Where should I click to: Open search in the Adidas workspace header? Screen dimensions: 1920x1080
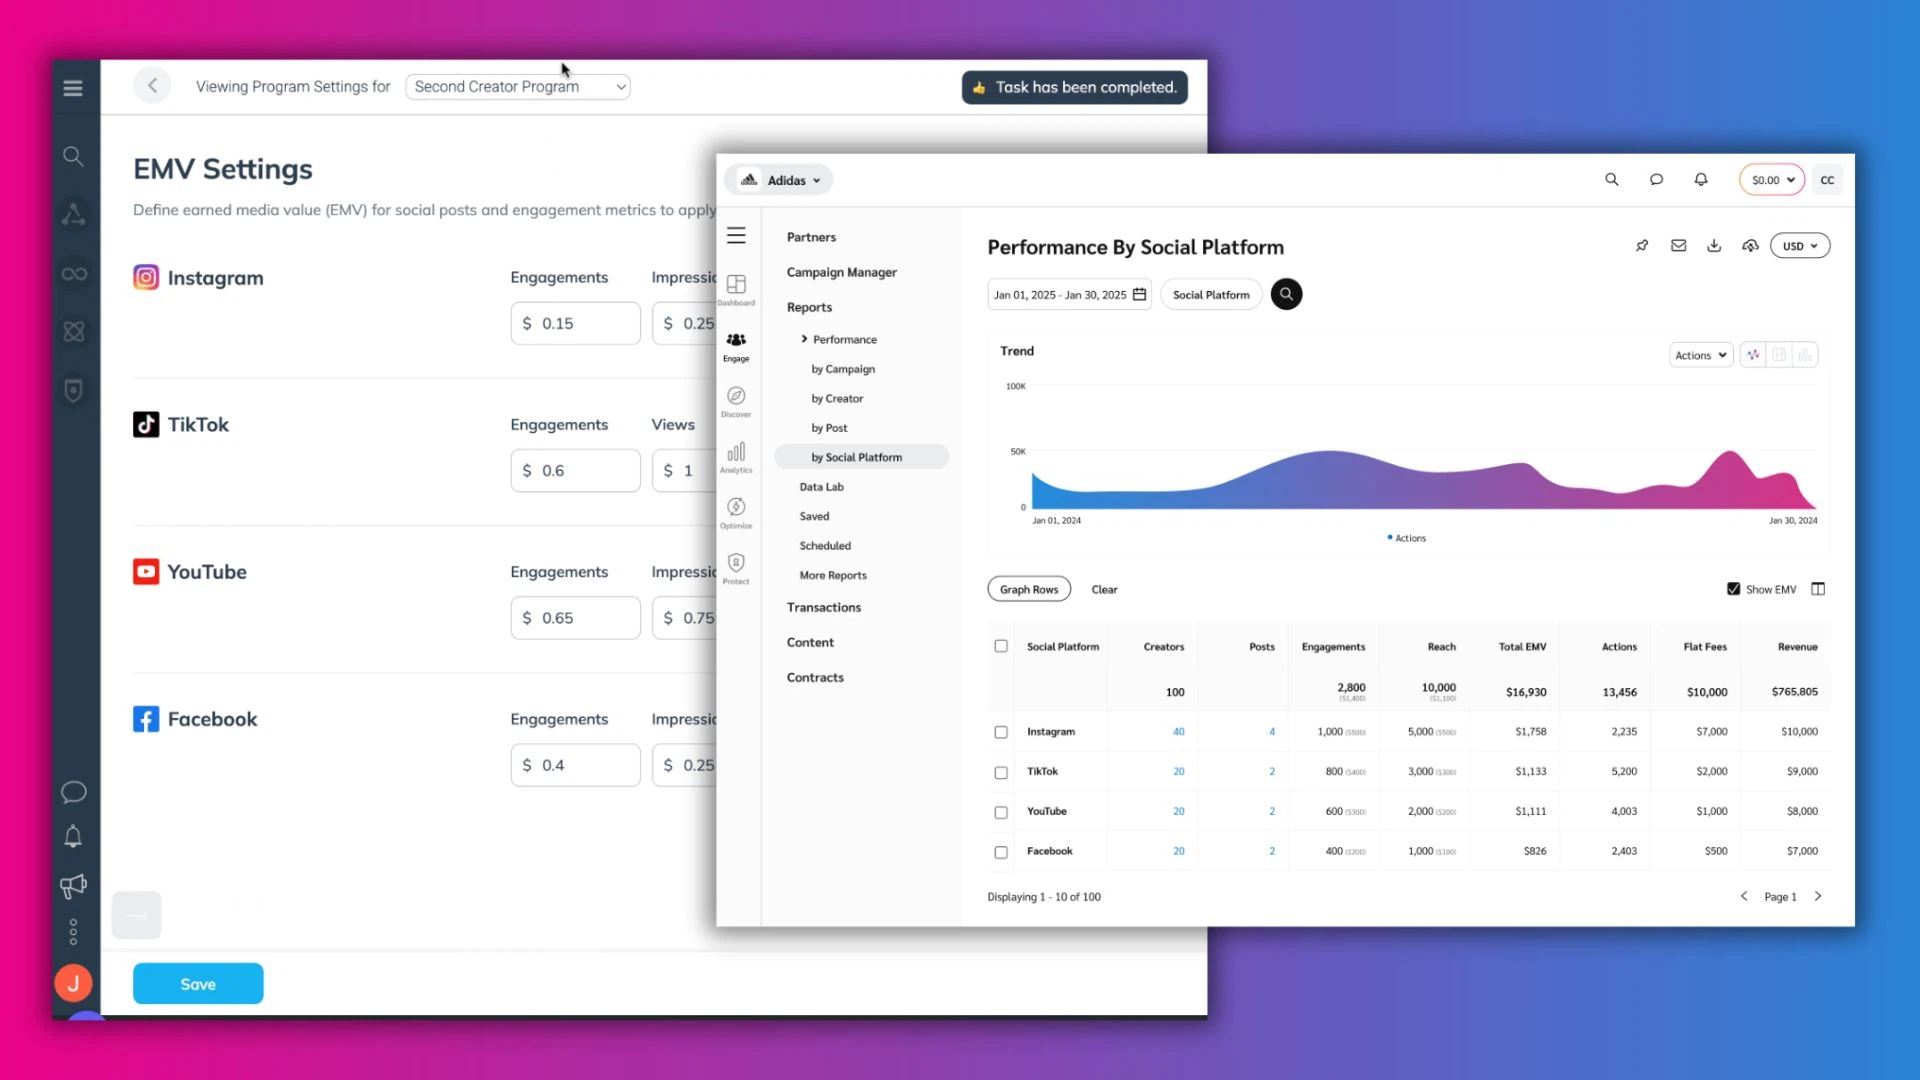tap(1612, 179)
